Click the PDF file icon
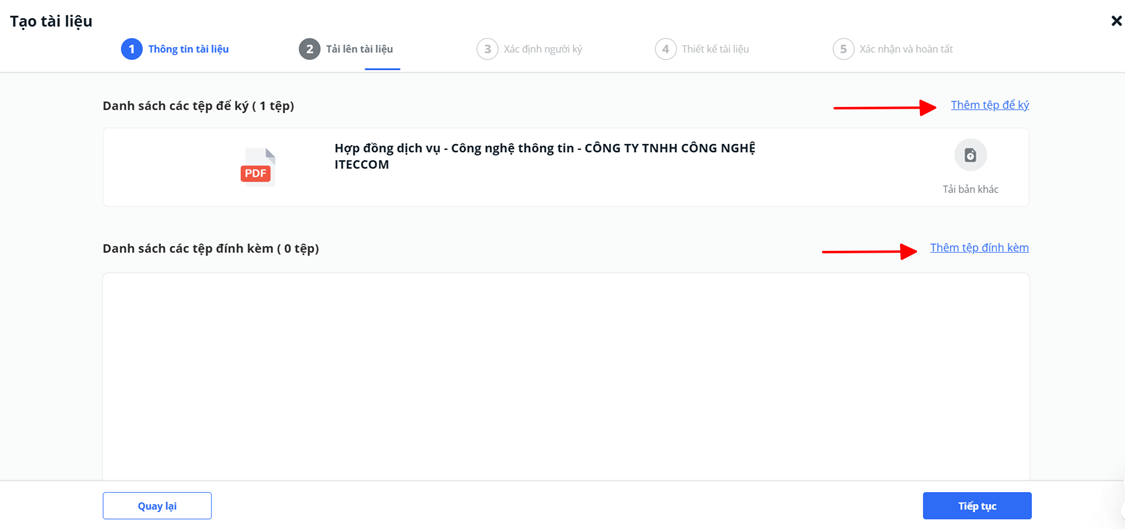 pyautogui.click(x=258, y=167)
